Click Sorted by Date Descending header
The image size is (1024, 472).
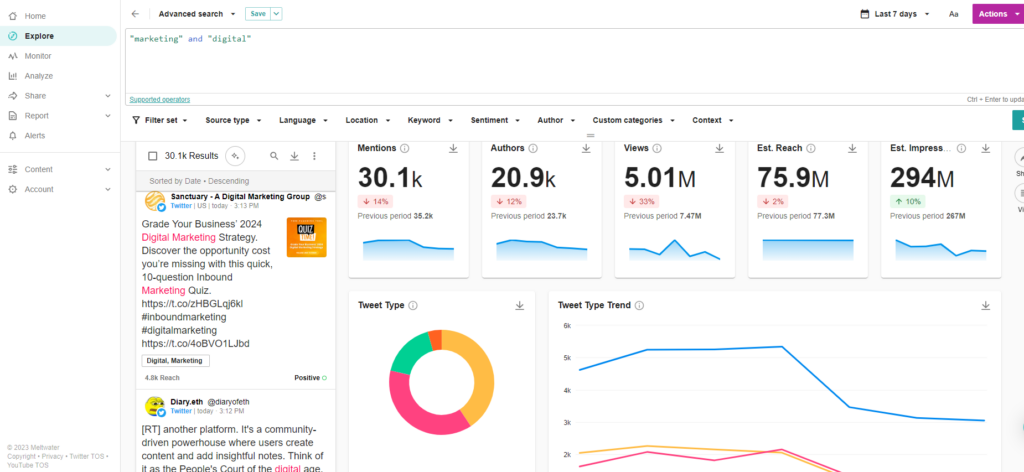(199, 181)
